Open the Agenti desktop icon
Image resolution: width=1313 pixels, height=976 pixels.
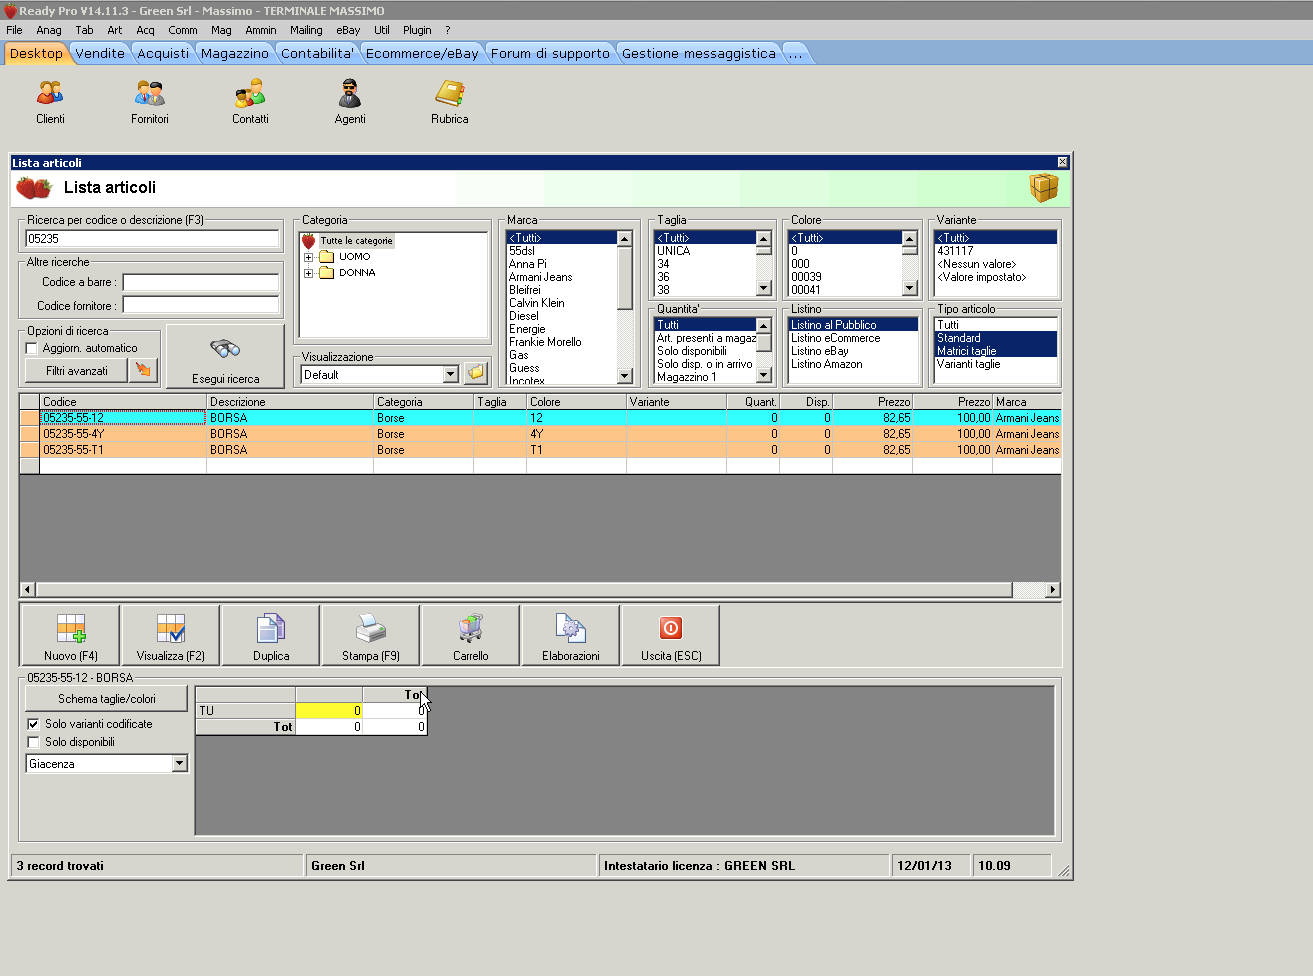pos(349,95)
